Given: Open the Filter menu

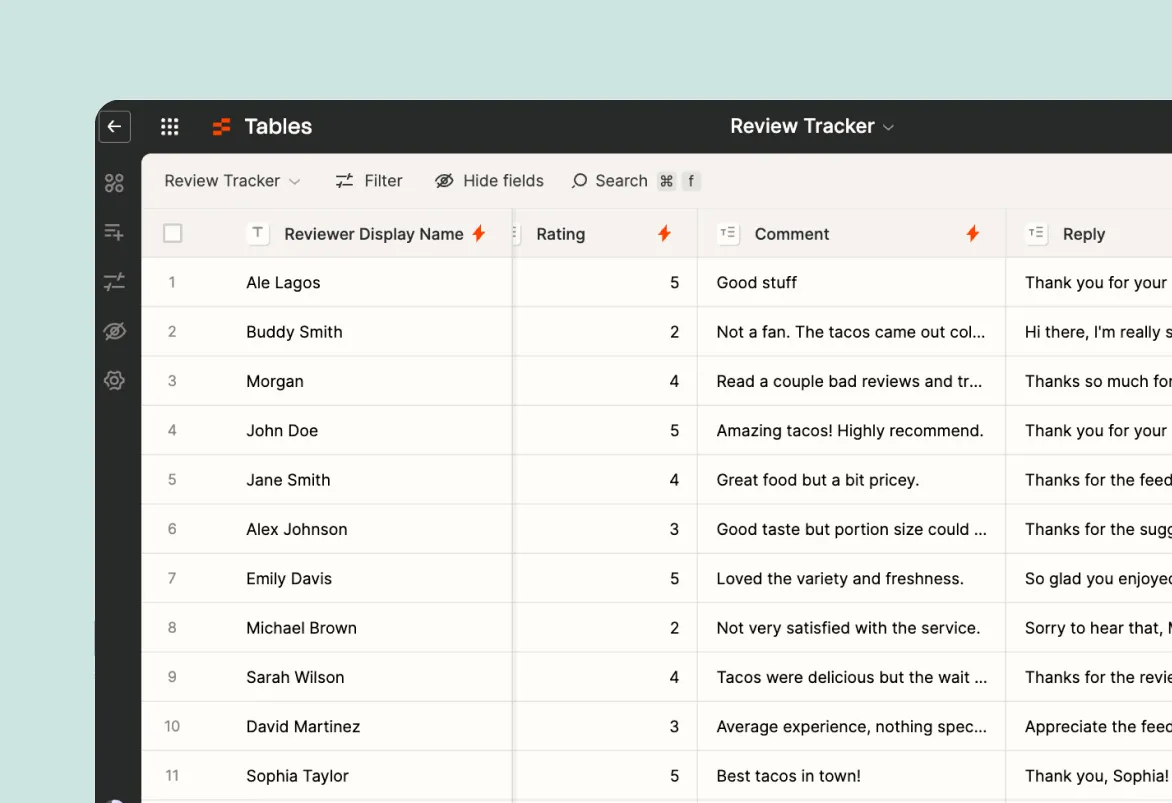Looking at the screenshot, I should pyautogui.click(x=369, y=180).
